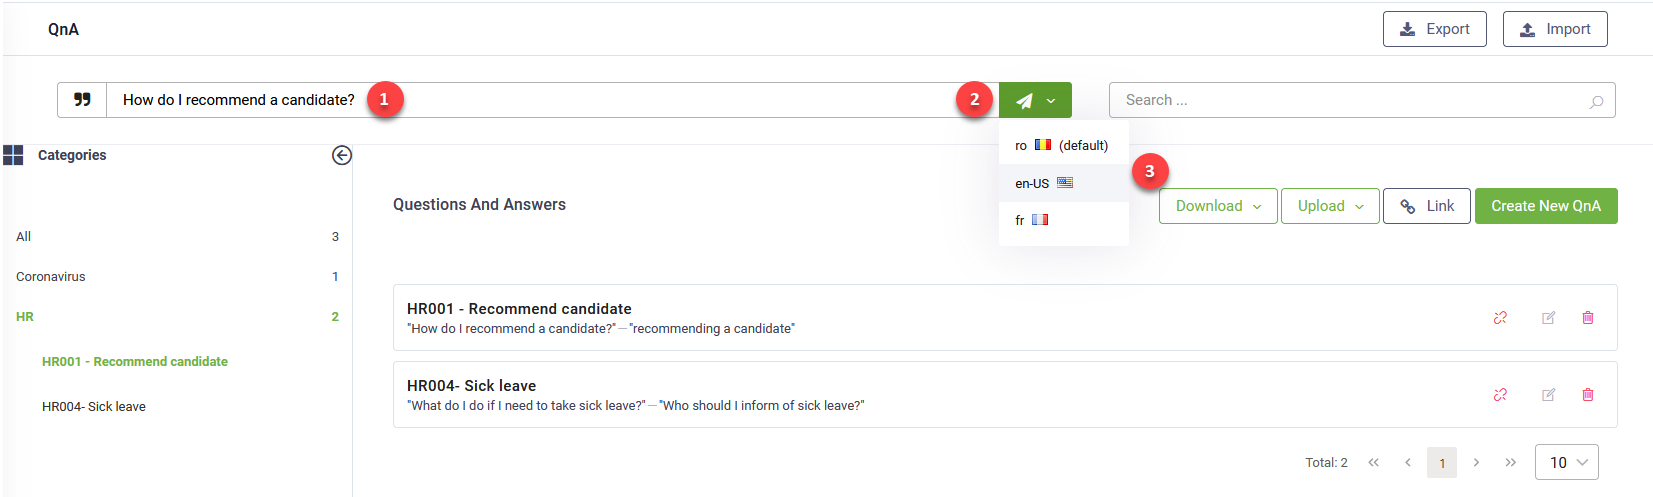
Task: Edit the HR001 Recommend candidate entry
Action: coord(1548,318)
